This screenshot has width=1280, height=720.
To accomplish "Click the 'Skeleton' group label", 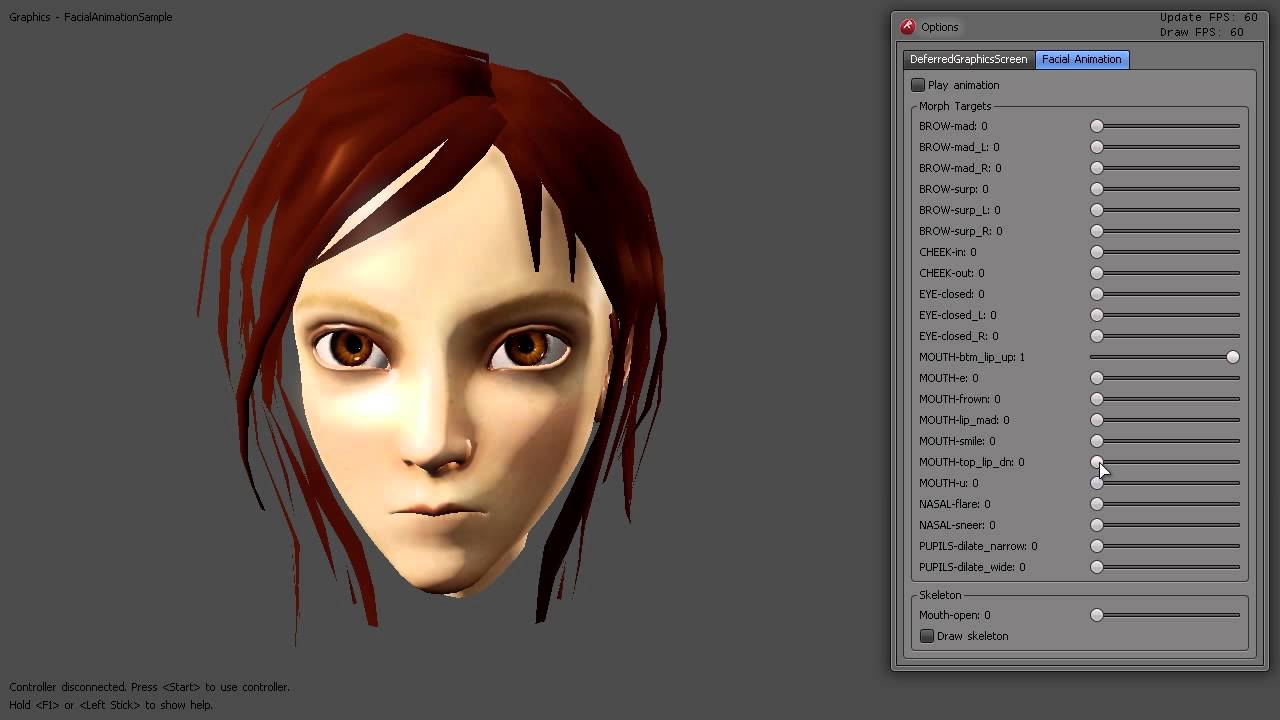I will click(x=940, y=595).
